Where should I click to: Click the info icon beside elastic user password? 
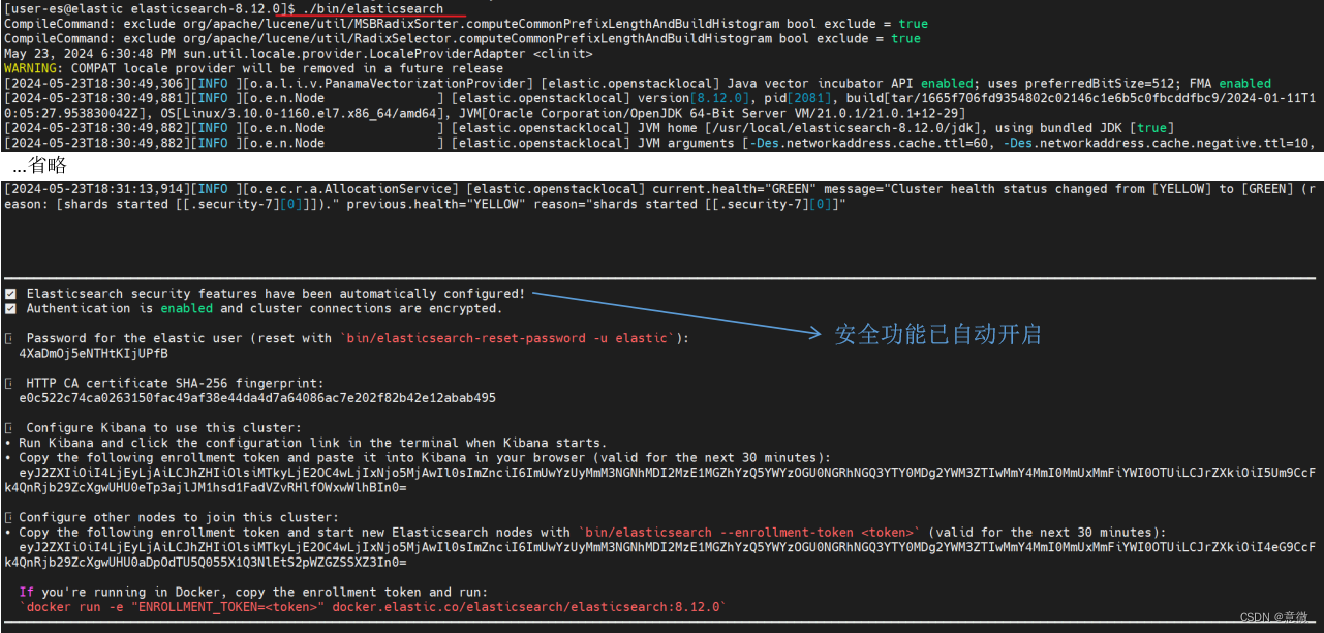[x=11, y=337]
